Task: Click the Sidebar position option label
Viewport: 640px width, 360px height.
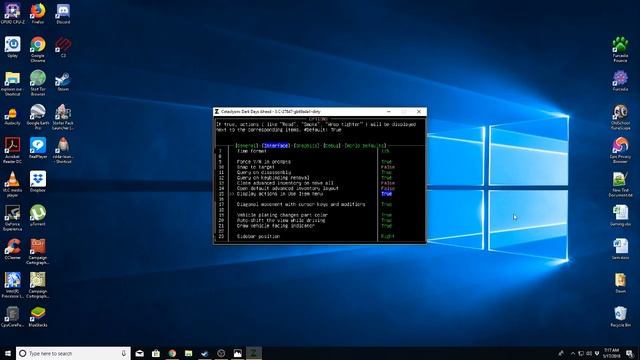Action: coord(258,236)
